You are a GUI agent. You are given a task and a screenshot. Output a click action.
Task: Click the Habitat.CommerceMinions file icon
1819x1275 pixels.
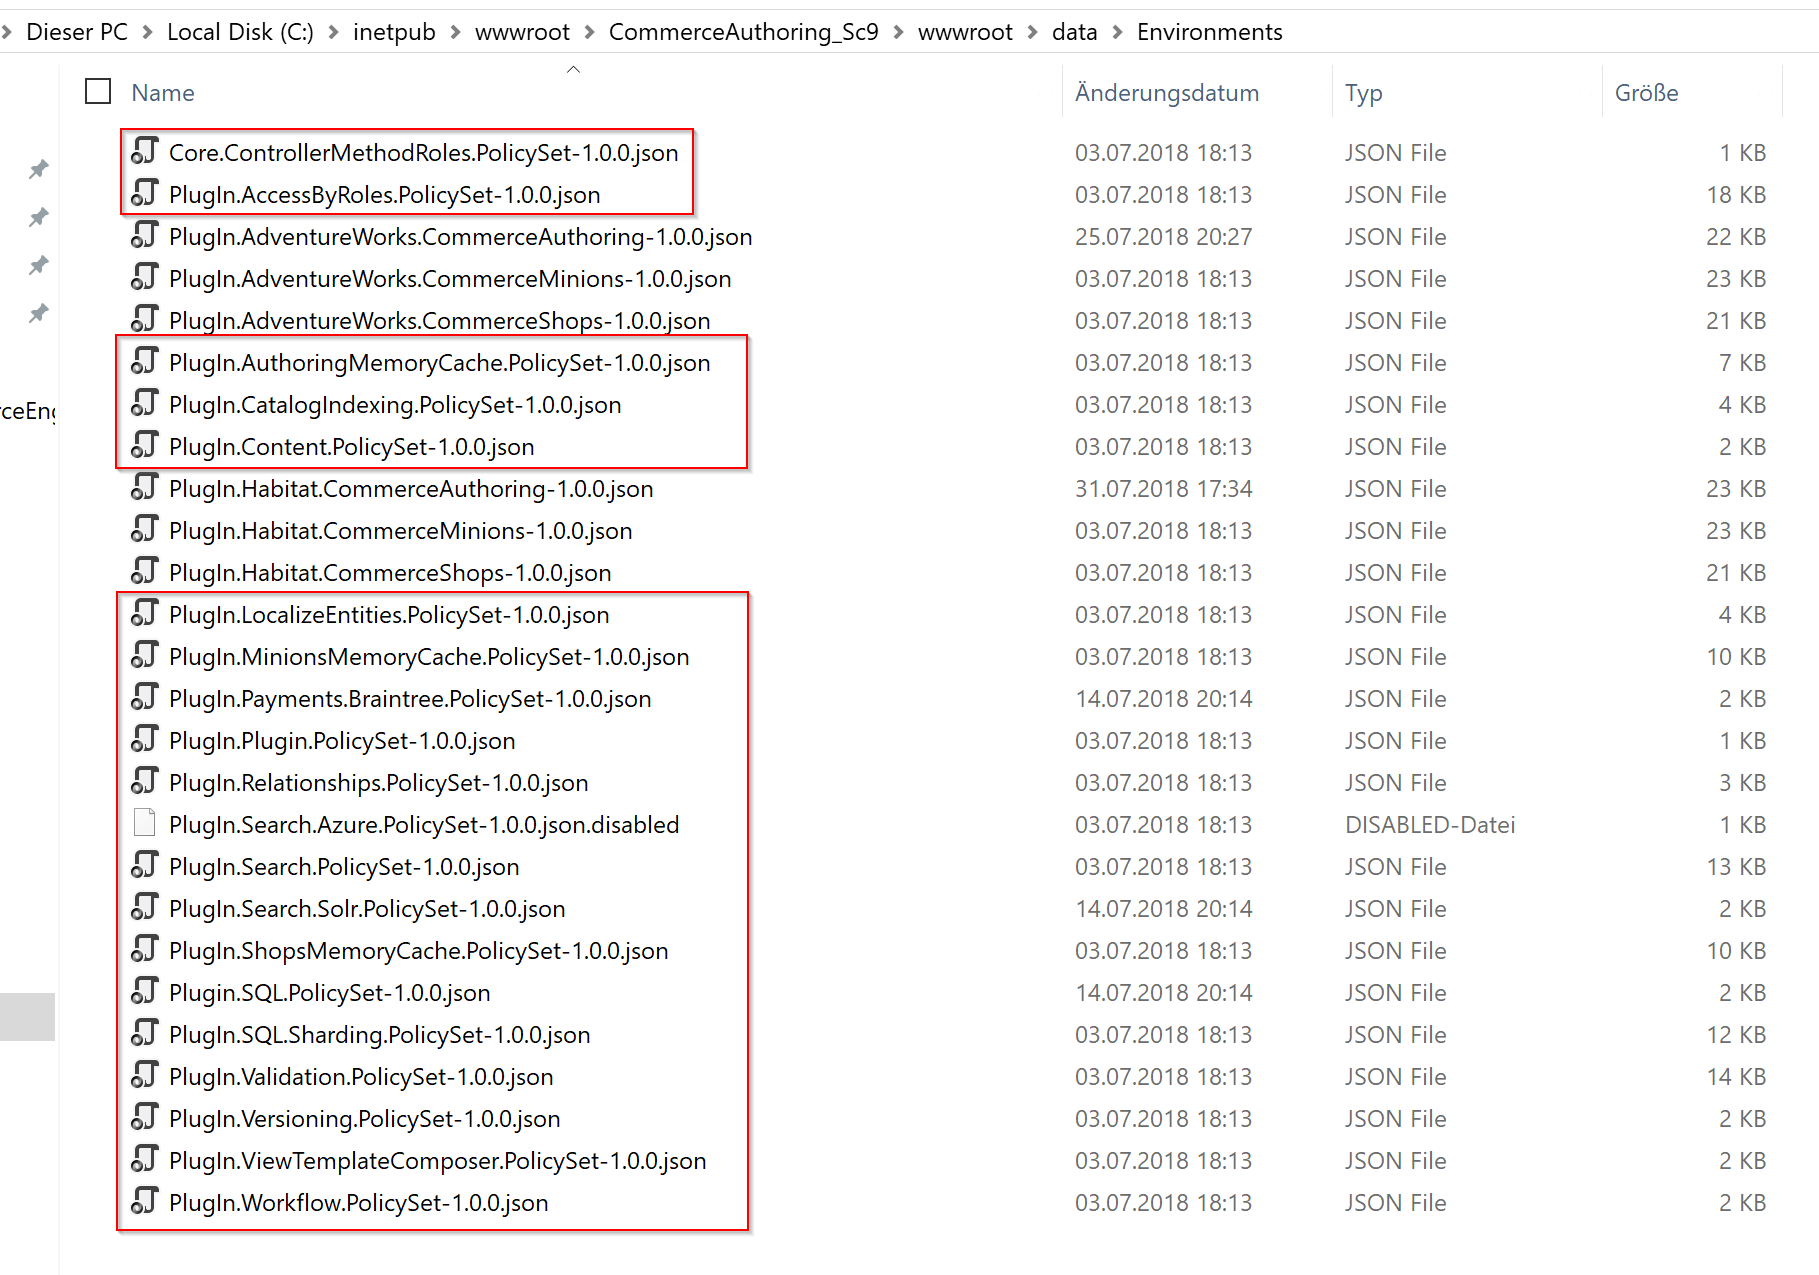click(x=145, y=529)
